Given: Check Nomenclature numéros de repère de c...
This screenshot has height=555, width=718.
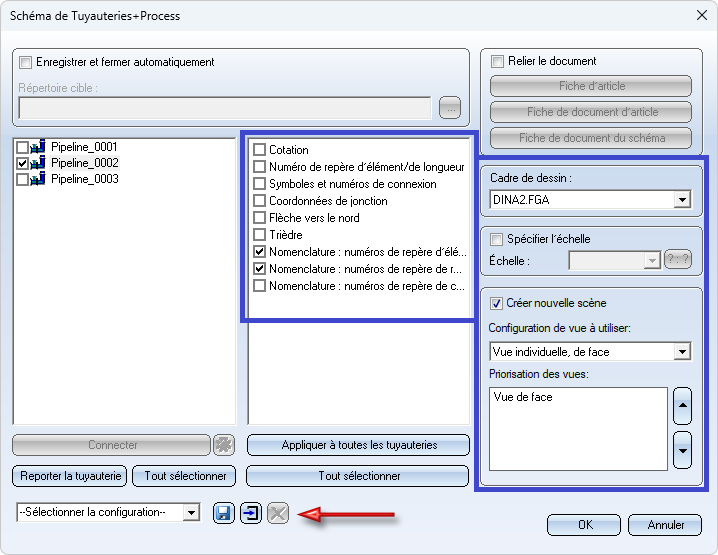Looking at the screenshot, I should coord(260,285).
